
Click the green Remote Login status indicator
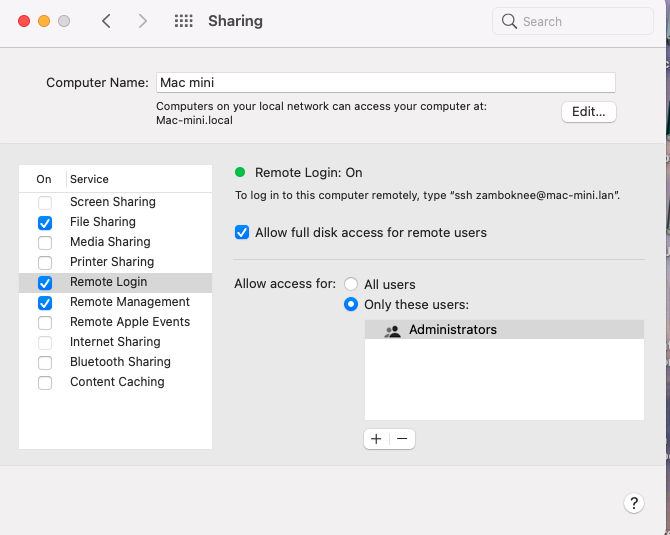(240, 172)
